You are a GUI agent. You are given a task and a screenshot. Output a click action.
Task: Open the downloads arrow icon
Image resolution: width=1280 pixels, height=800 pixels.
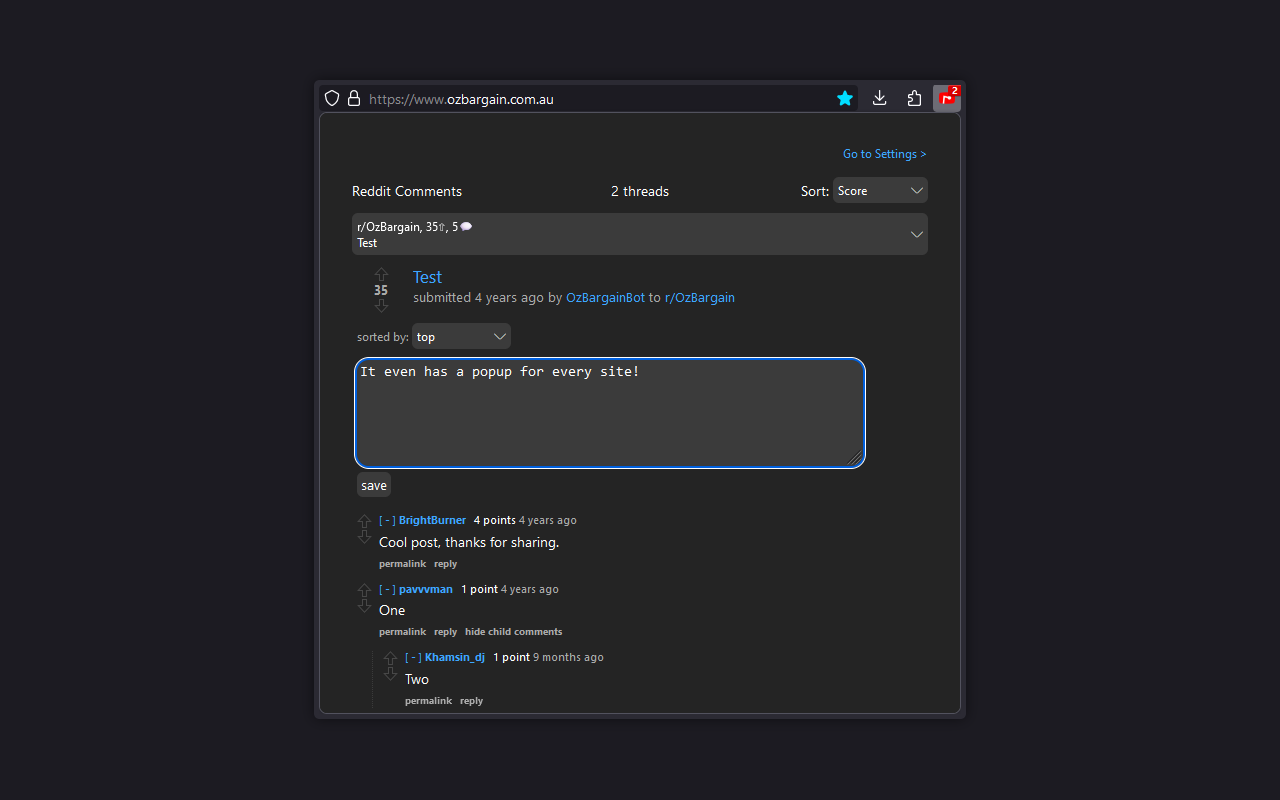pos(880,98)
